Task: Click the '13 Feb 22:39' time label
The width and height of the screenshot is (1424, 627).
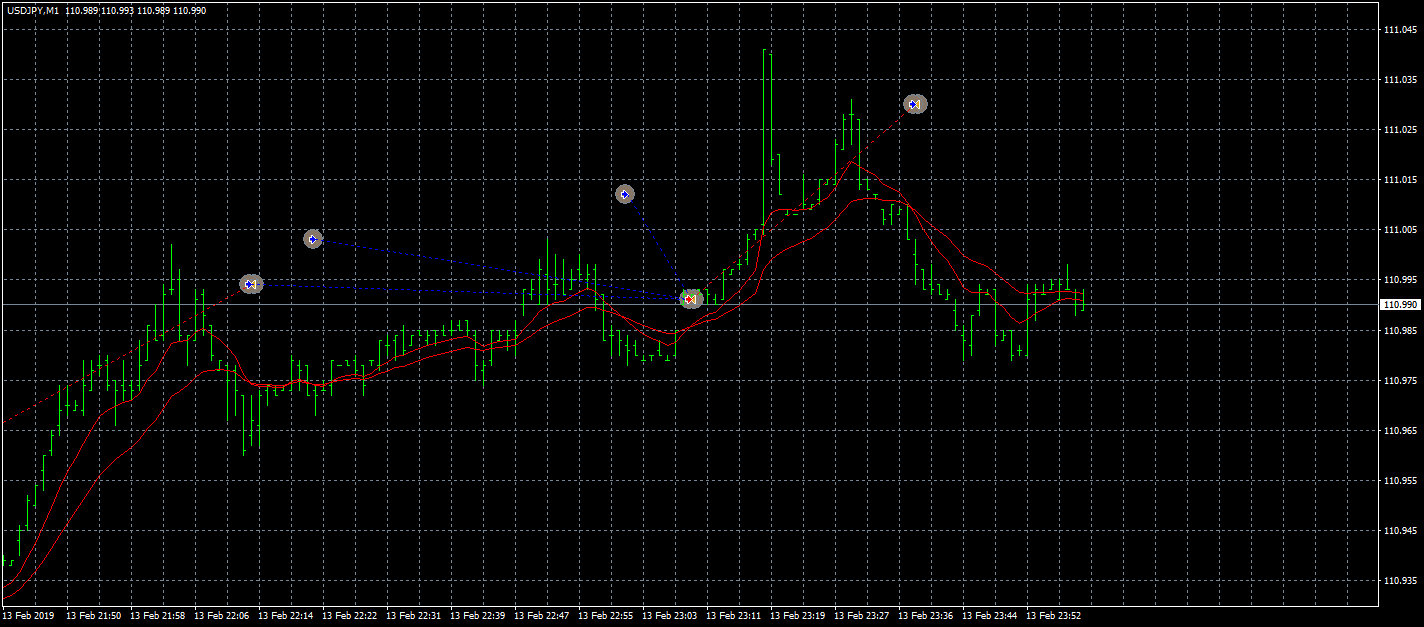Action: (477, 616)
